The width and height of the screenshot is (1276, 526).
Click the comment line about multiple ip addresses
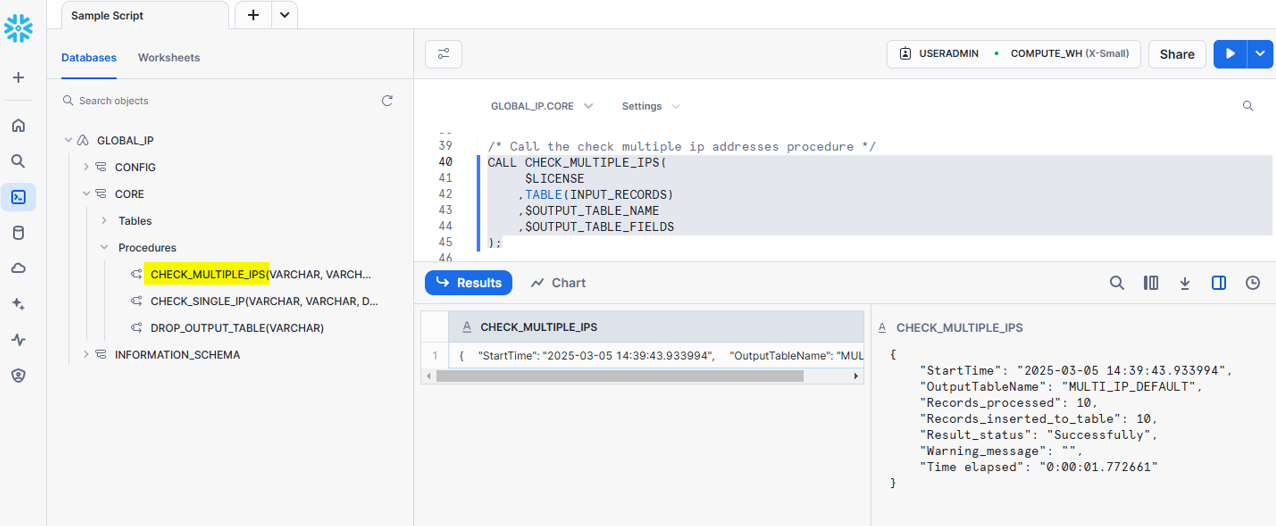click(682, 146)
